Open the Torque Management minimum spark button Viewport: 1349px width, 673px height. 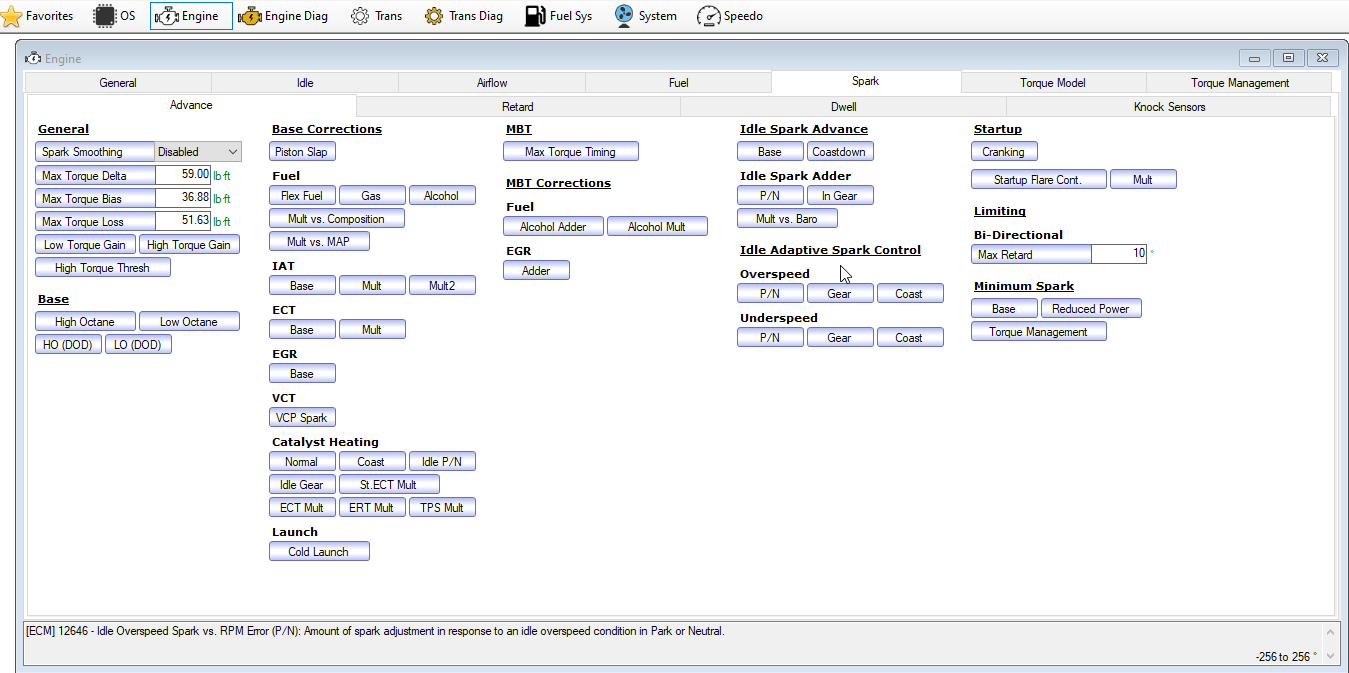(x=1038, y=332)
